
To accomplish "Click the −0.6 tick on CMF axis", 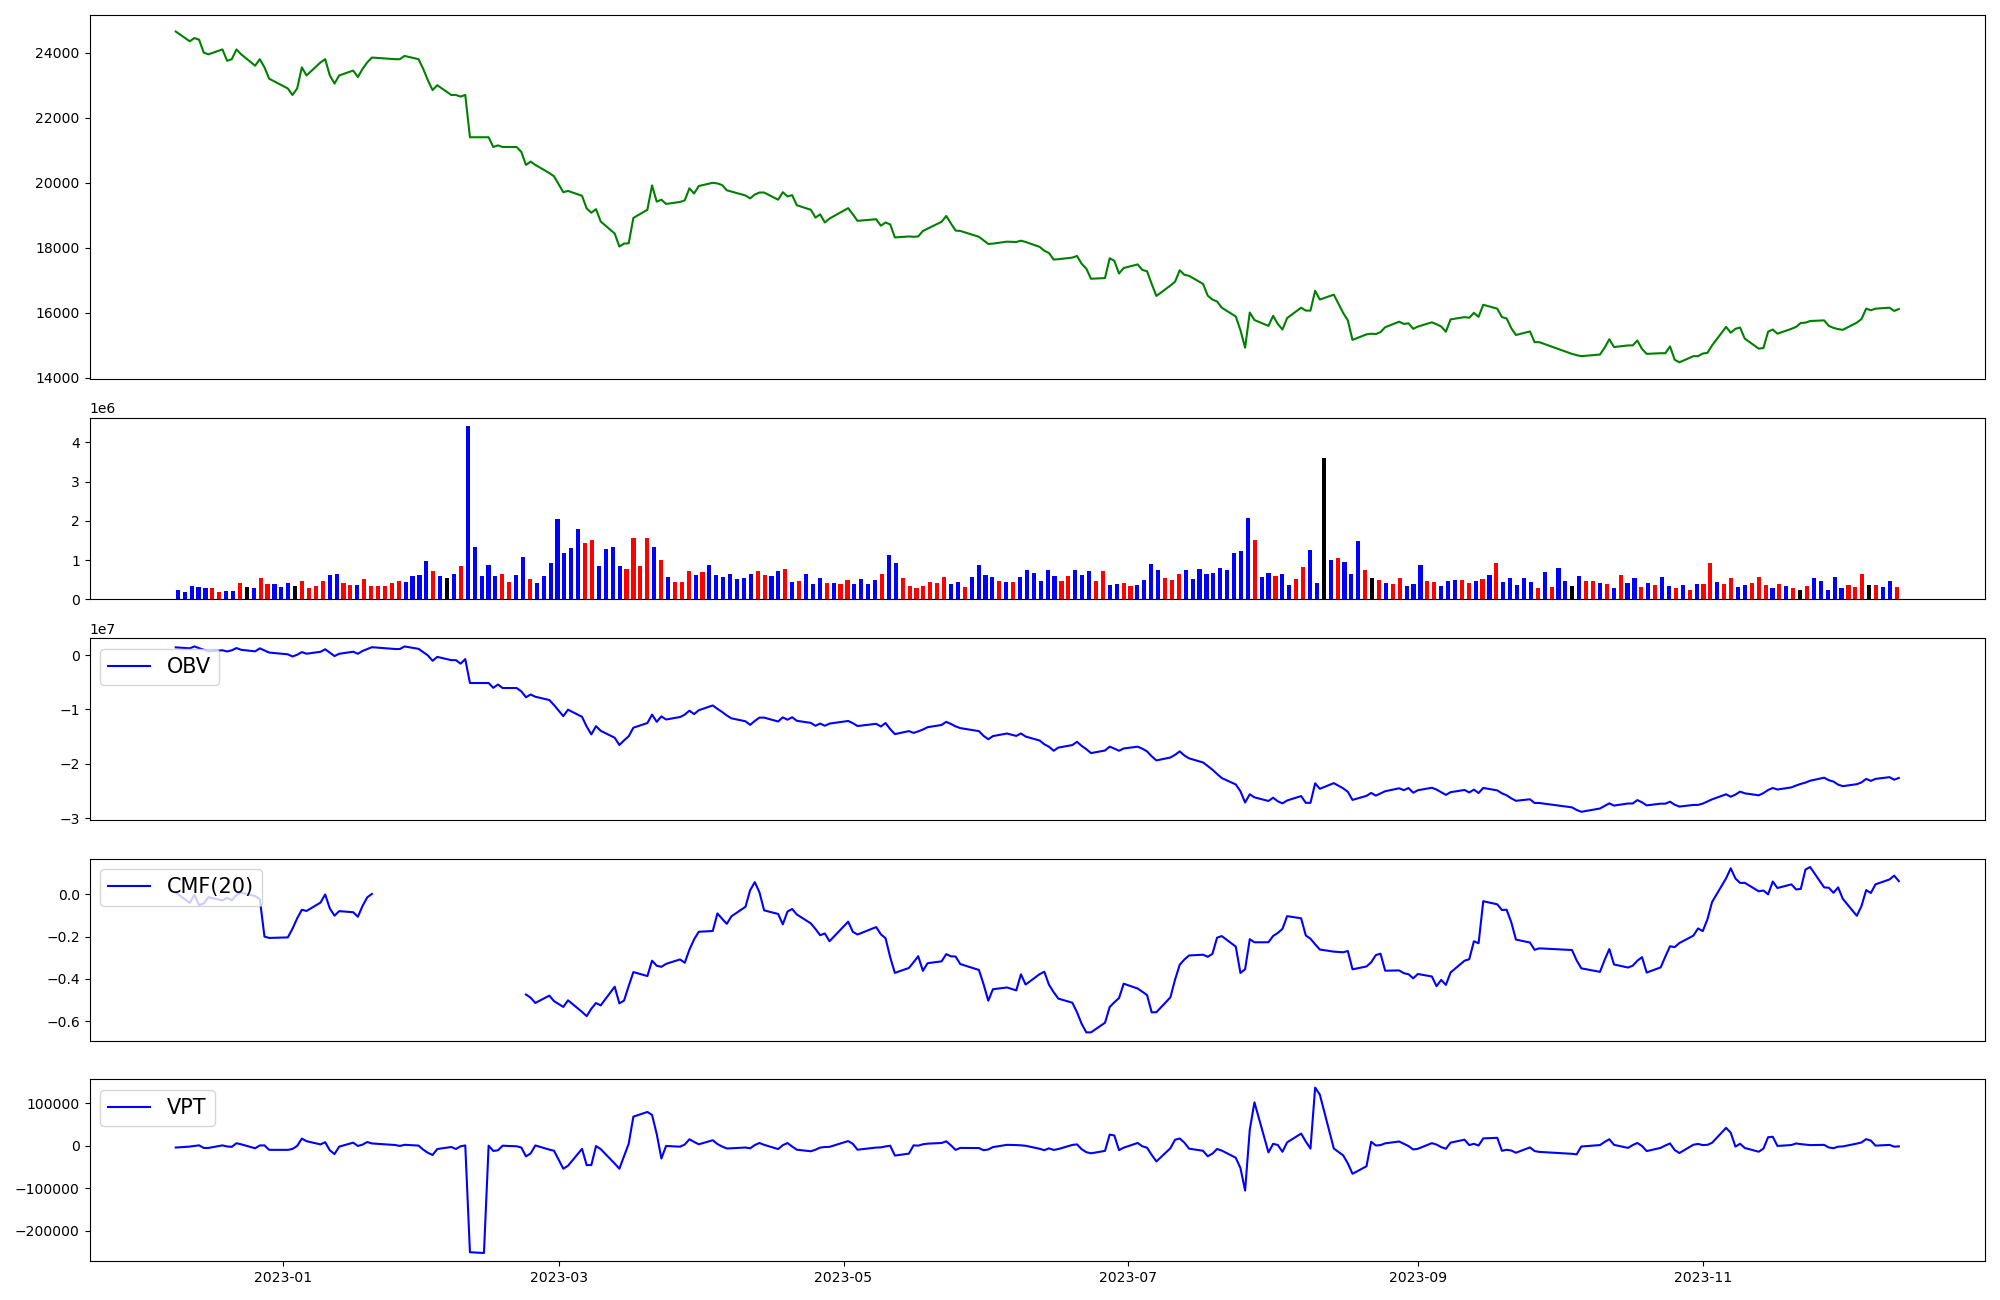I will [x=64, y=1022].
